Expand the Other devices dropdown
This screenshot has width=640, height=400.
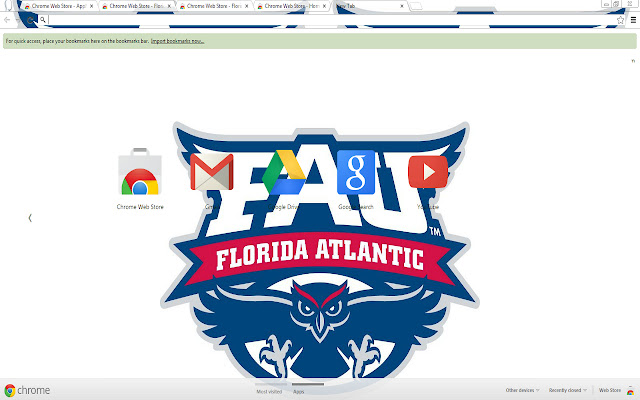point(522,390)
